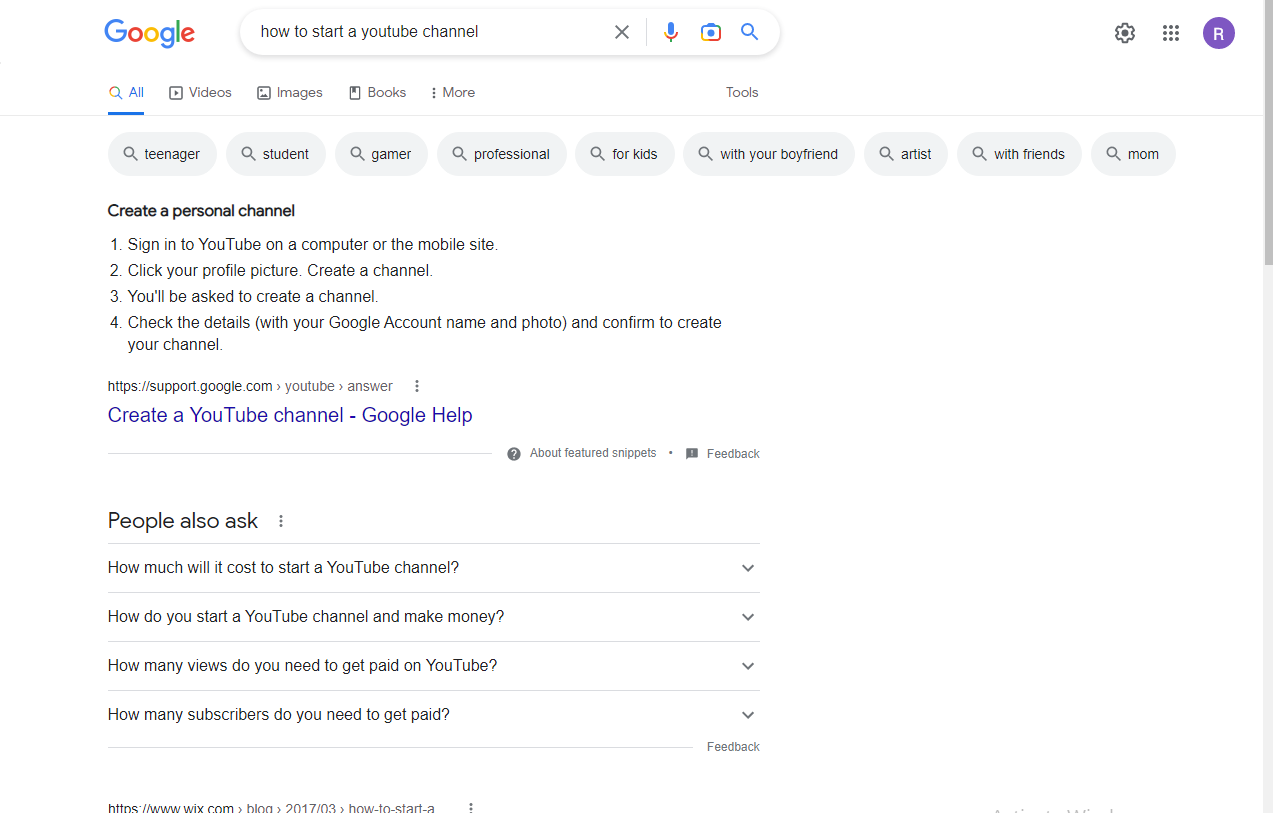
Task: Open the search Tools menu
Action: click(x=742, y=93)
